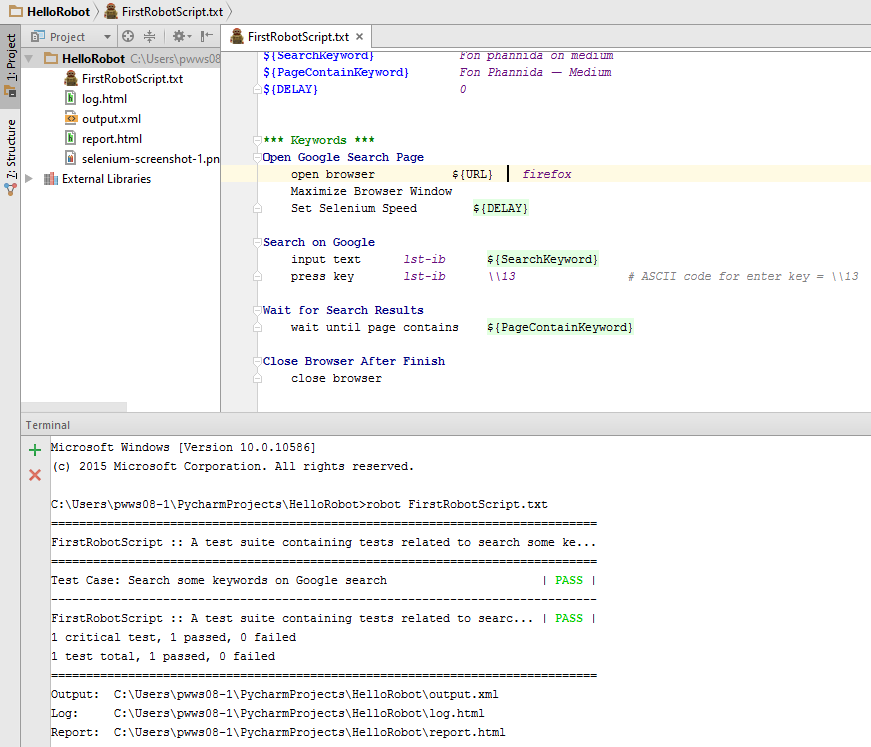871x747 pixels.
Task: Select report.html in the project tree
Action: click(x=112, y=139)
